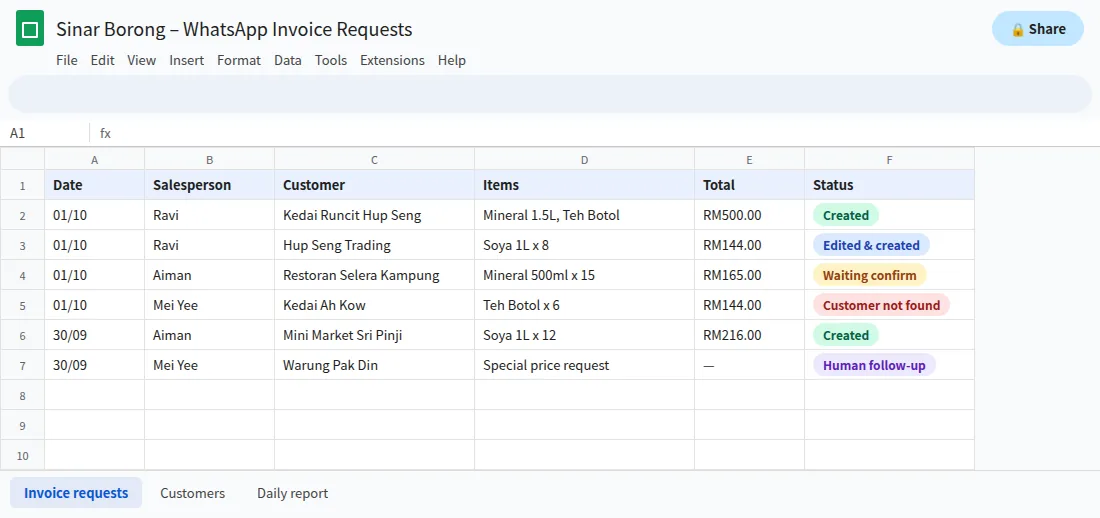Click the A1 name box
The width and height of the screenshot is (1100, 518).
coord(46,133)
